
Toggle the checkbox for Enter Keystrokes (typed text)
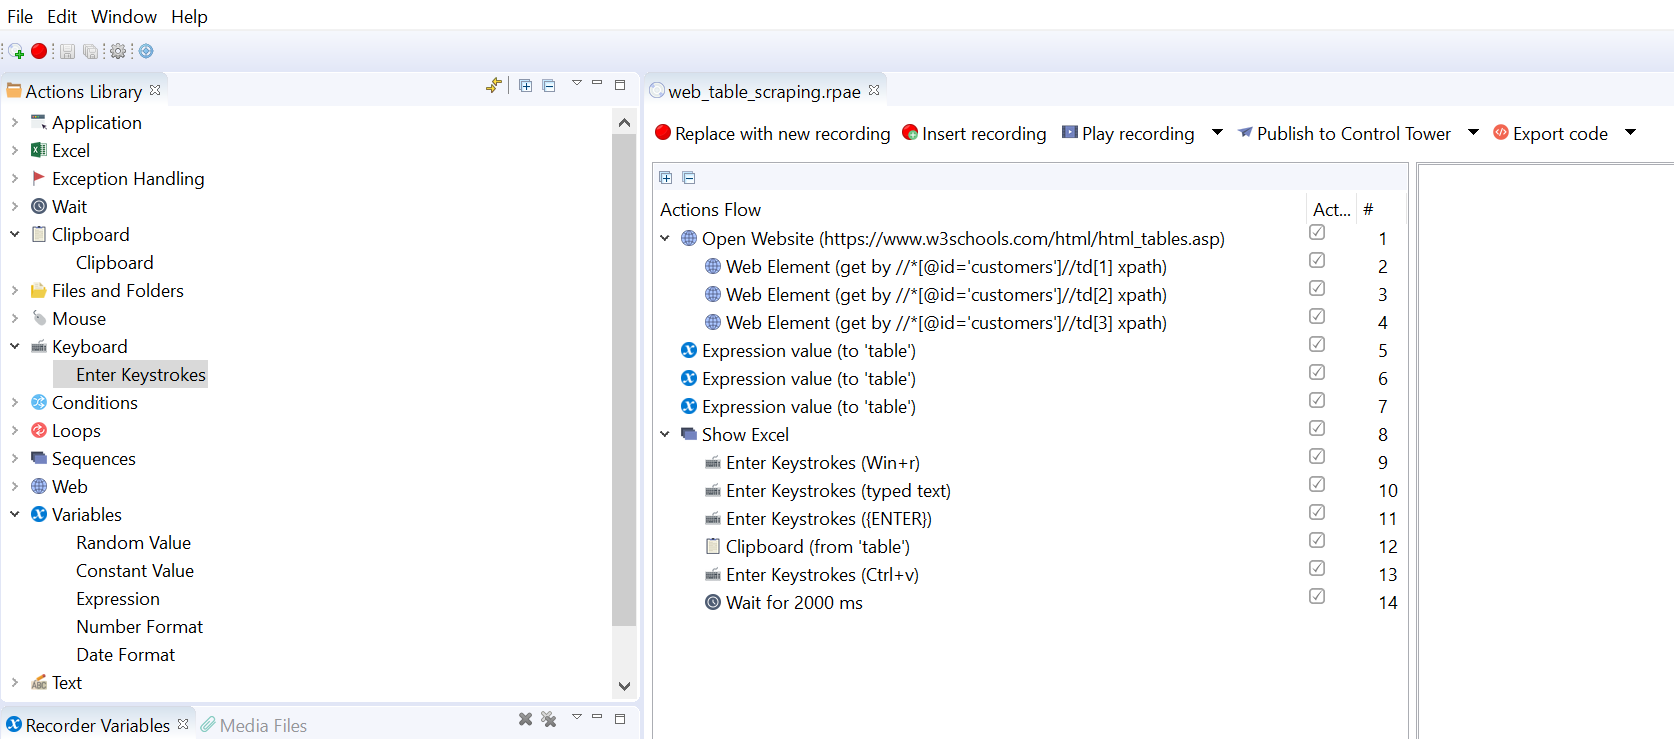[1317, 484]
